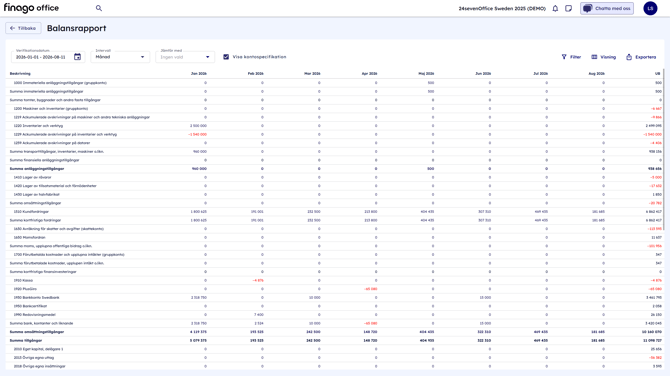Select row 1000 Immateriella anläggningstillgångar (gruppkonto)

pos(335,83)
